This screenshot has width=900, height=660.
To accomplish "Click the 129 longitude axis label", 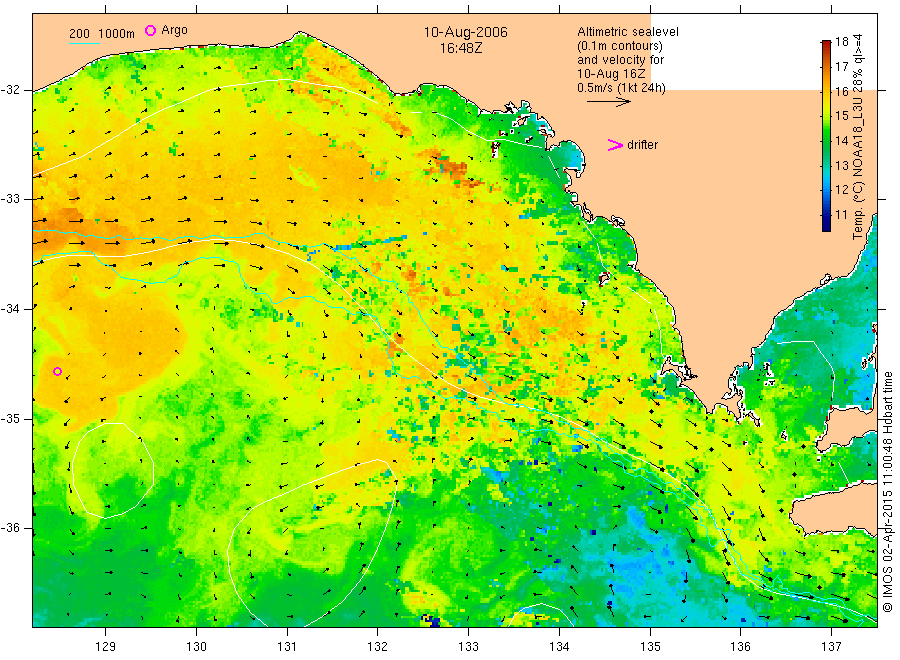I will pyautogui.click(x=106, y=647).
